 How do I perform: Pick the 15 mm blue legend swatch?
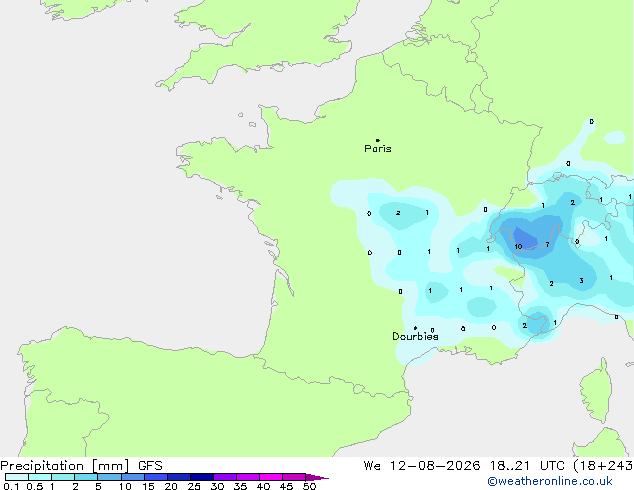click(156, 477)
